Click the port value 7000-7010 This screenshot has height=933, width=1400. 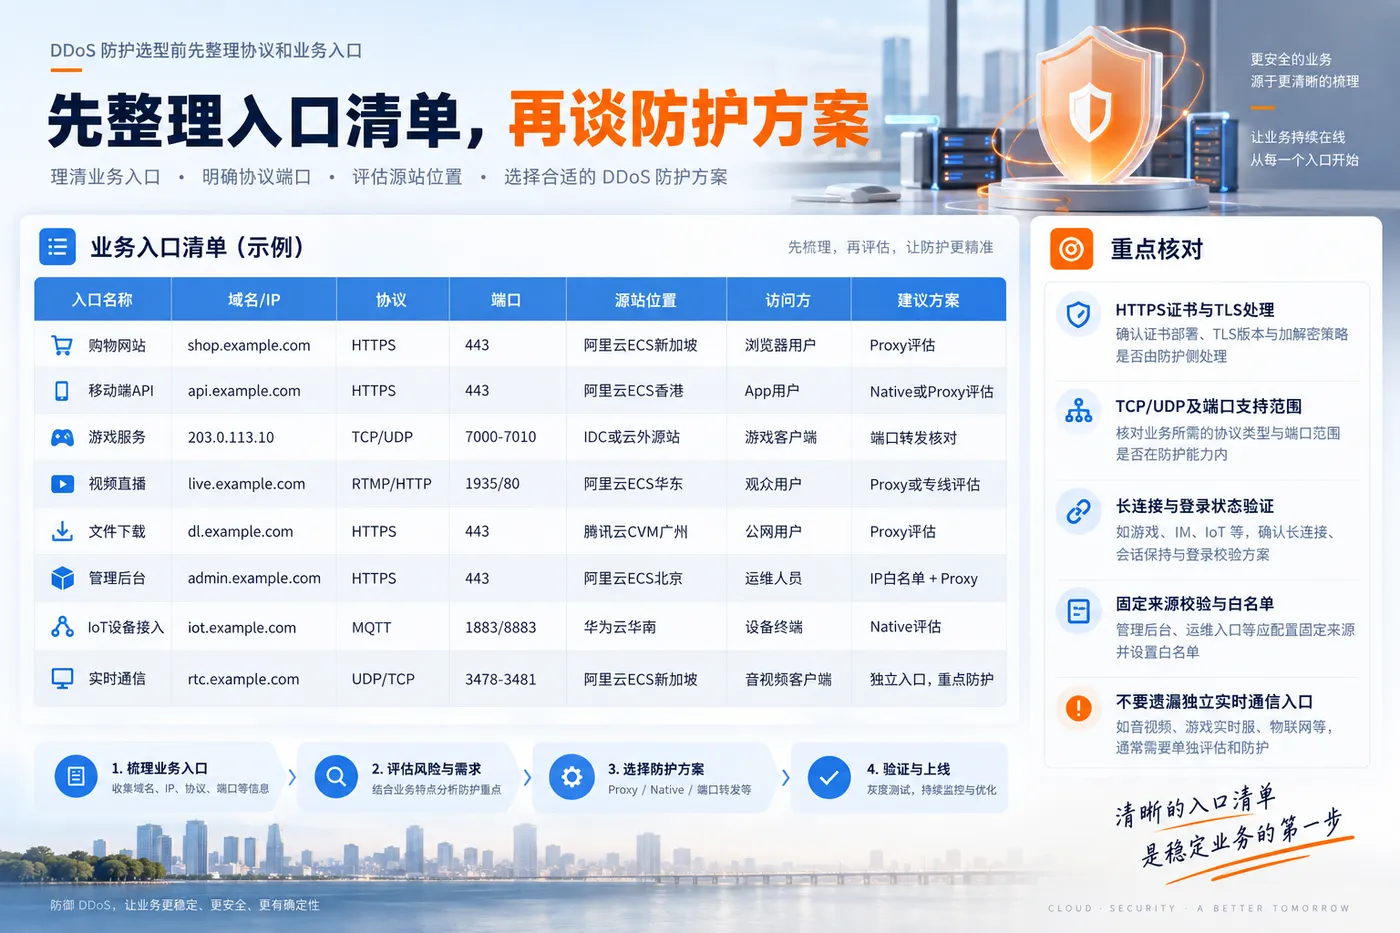point(500,437)
